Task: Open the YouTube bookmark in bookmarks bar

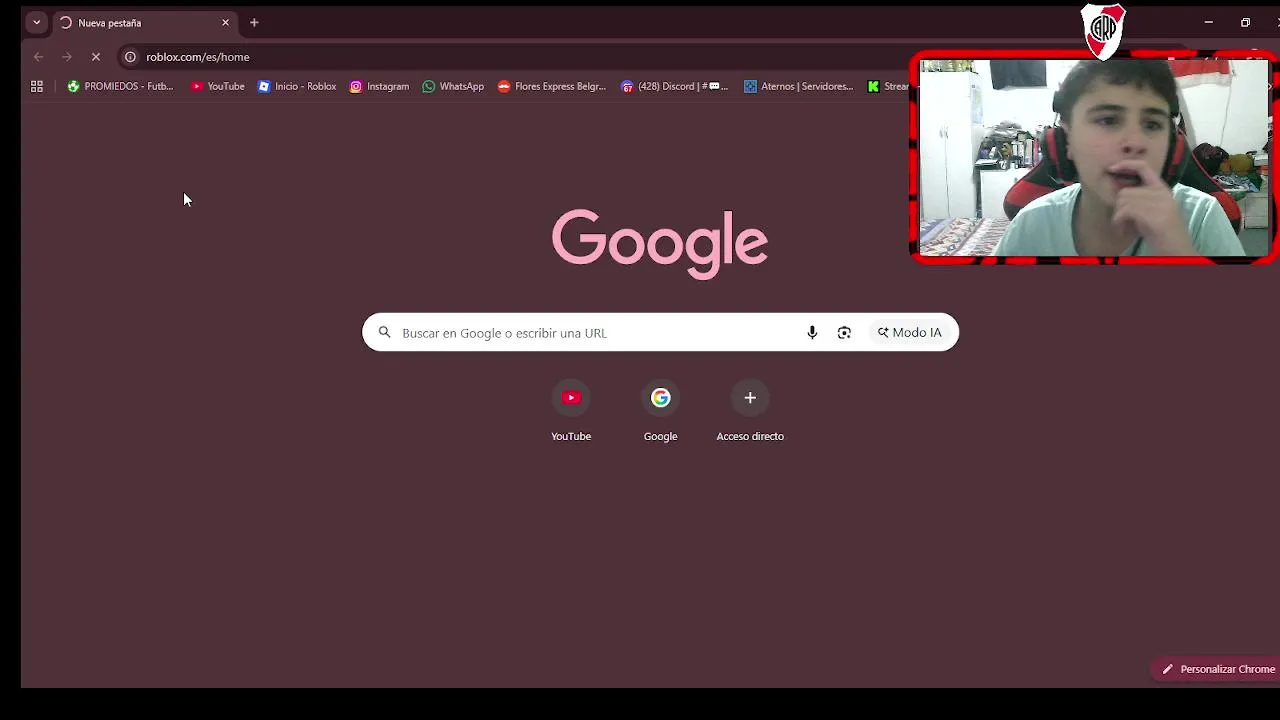Action: pyautogui.click(x=217, y=86)
